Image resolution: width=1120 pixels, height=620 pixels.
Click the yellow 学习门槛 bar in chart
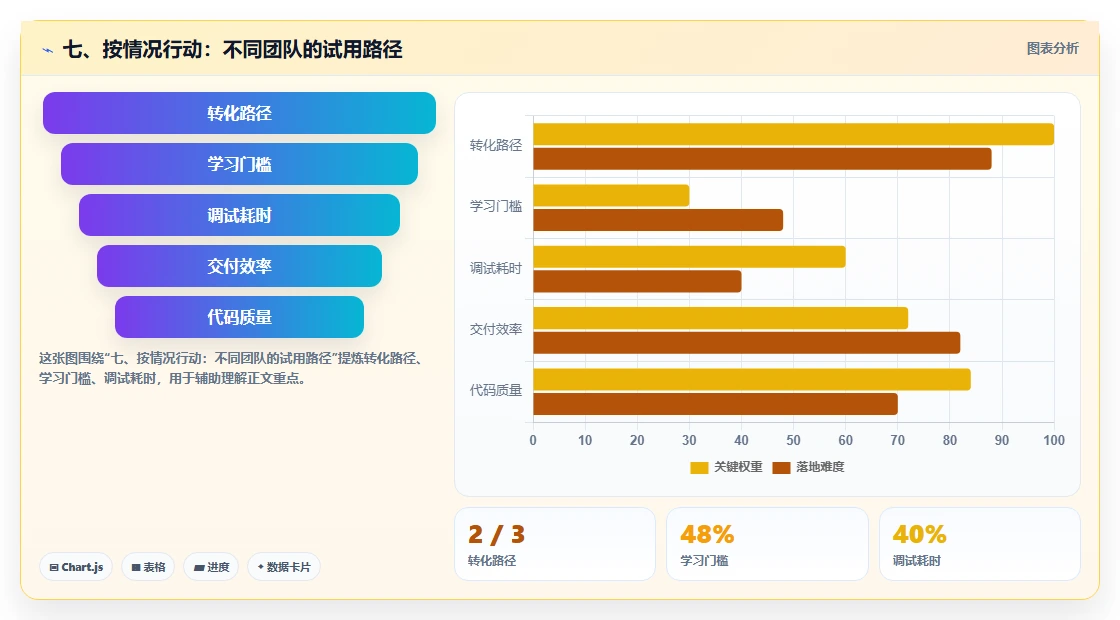(611, 196)
